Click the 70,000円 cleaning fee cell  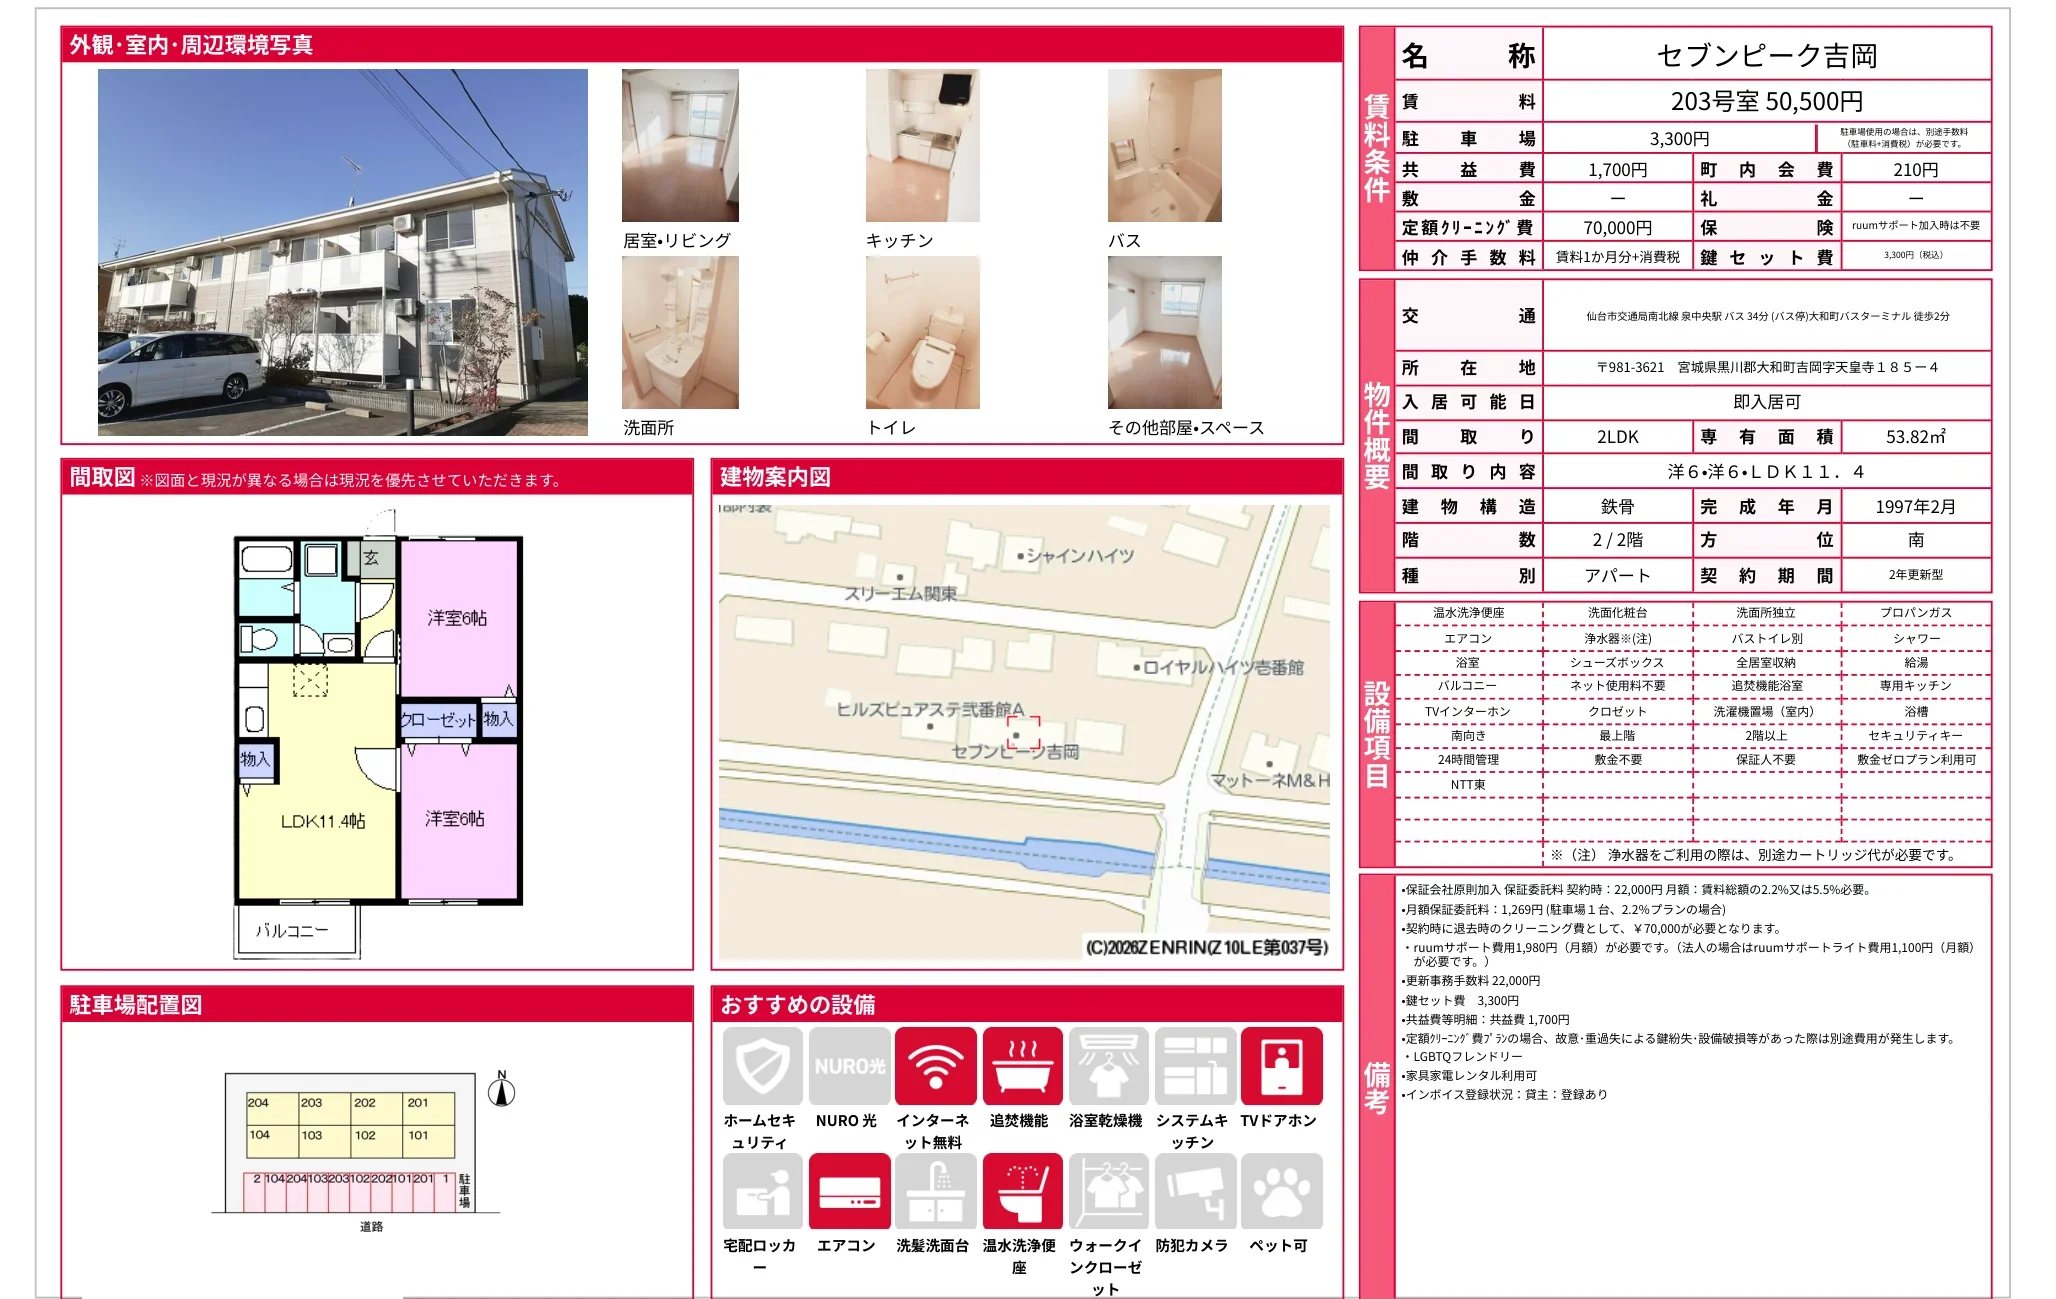coord(1618,228)
